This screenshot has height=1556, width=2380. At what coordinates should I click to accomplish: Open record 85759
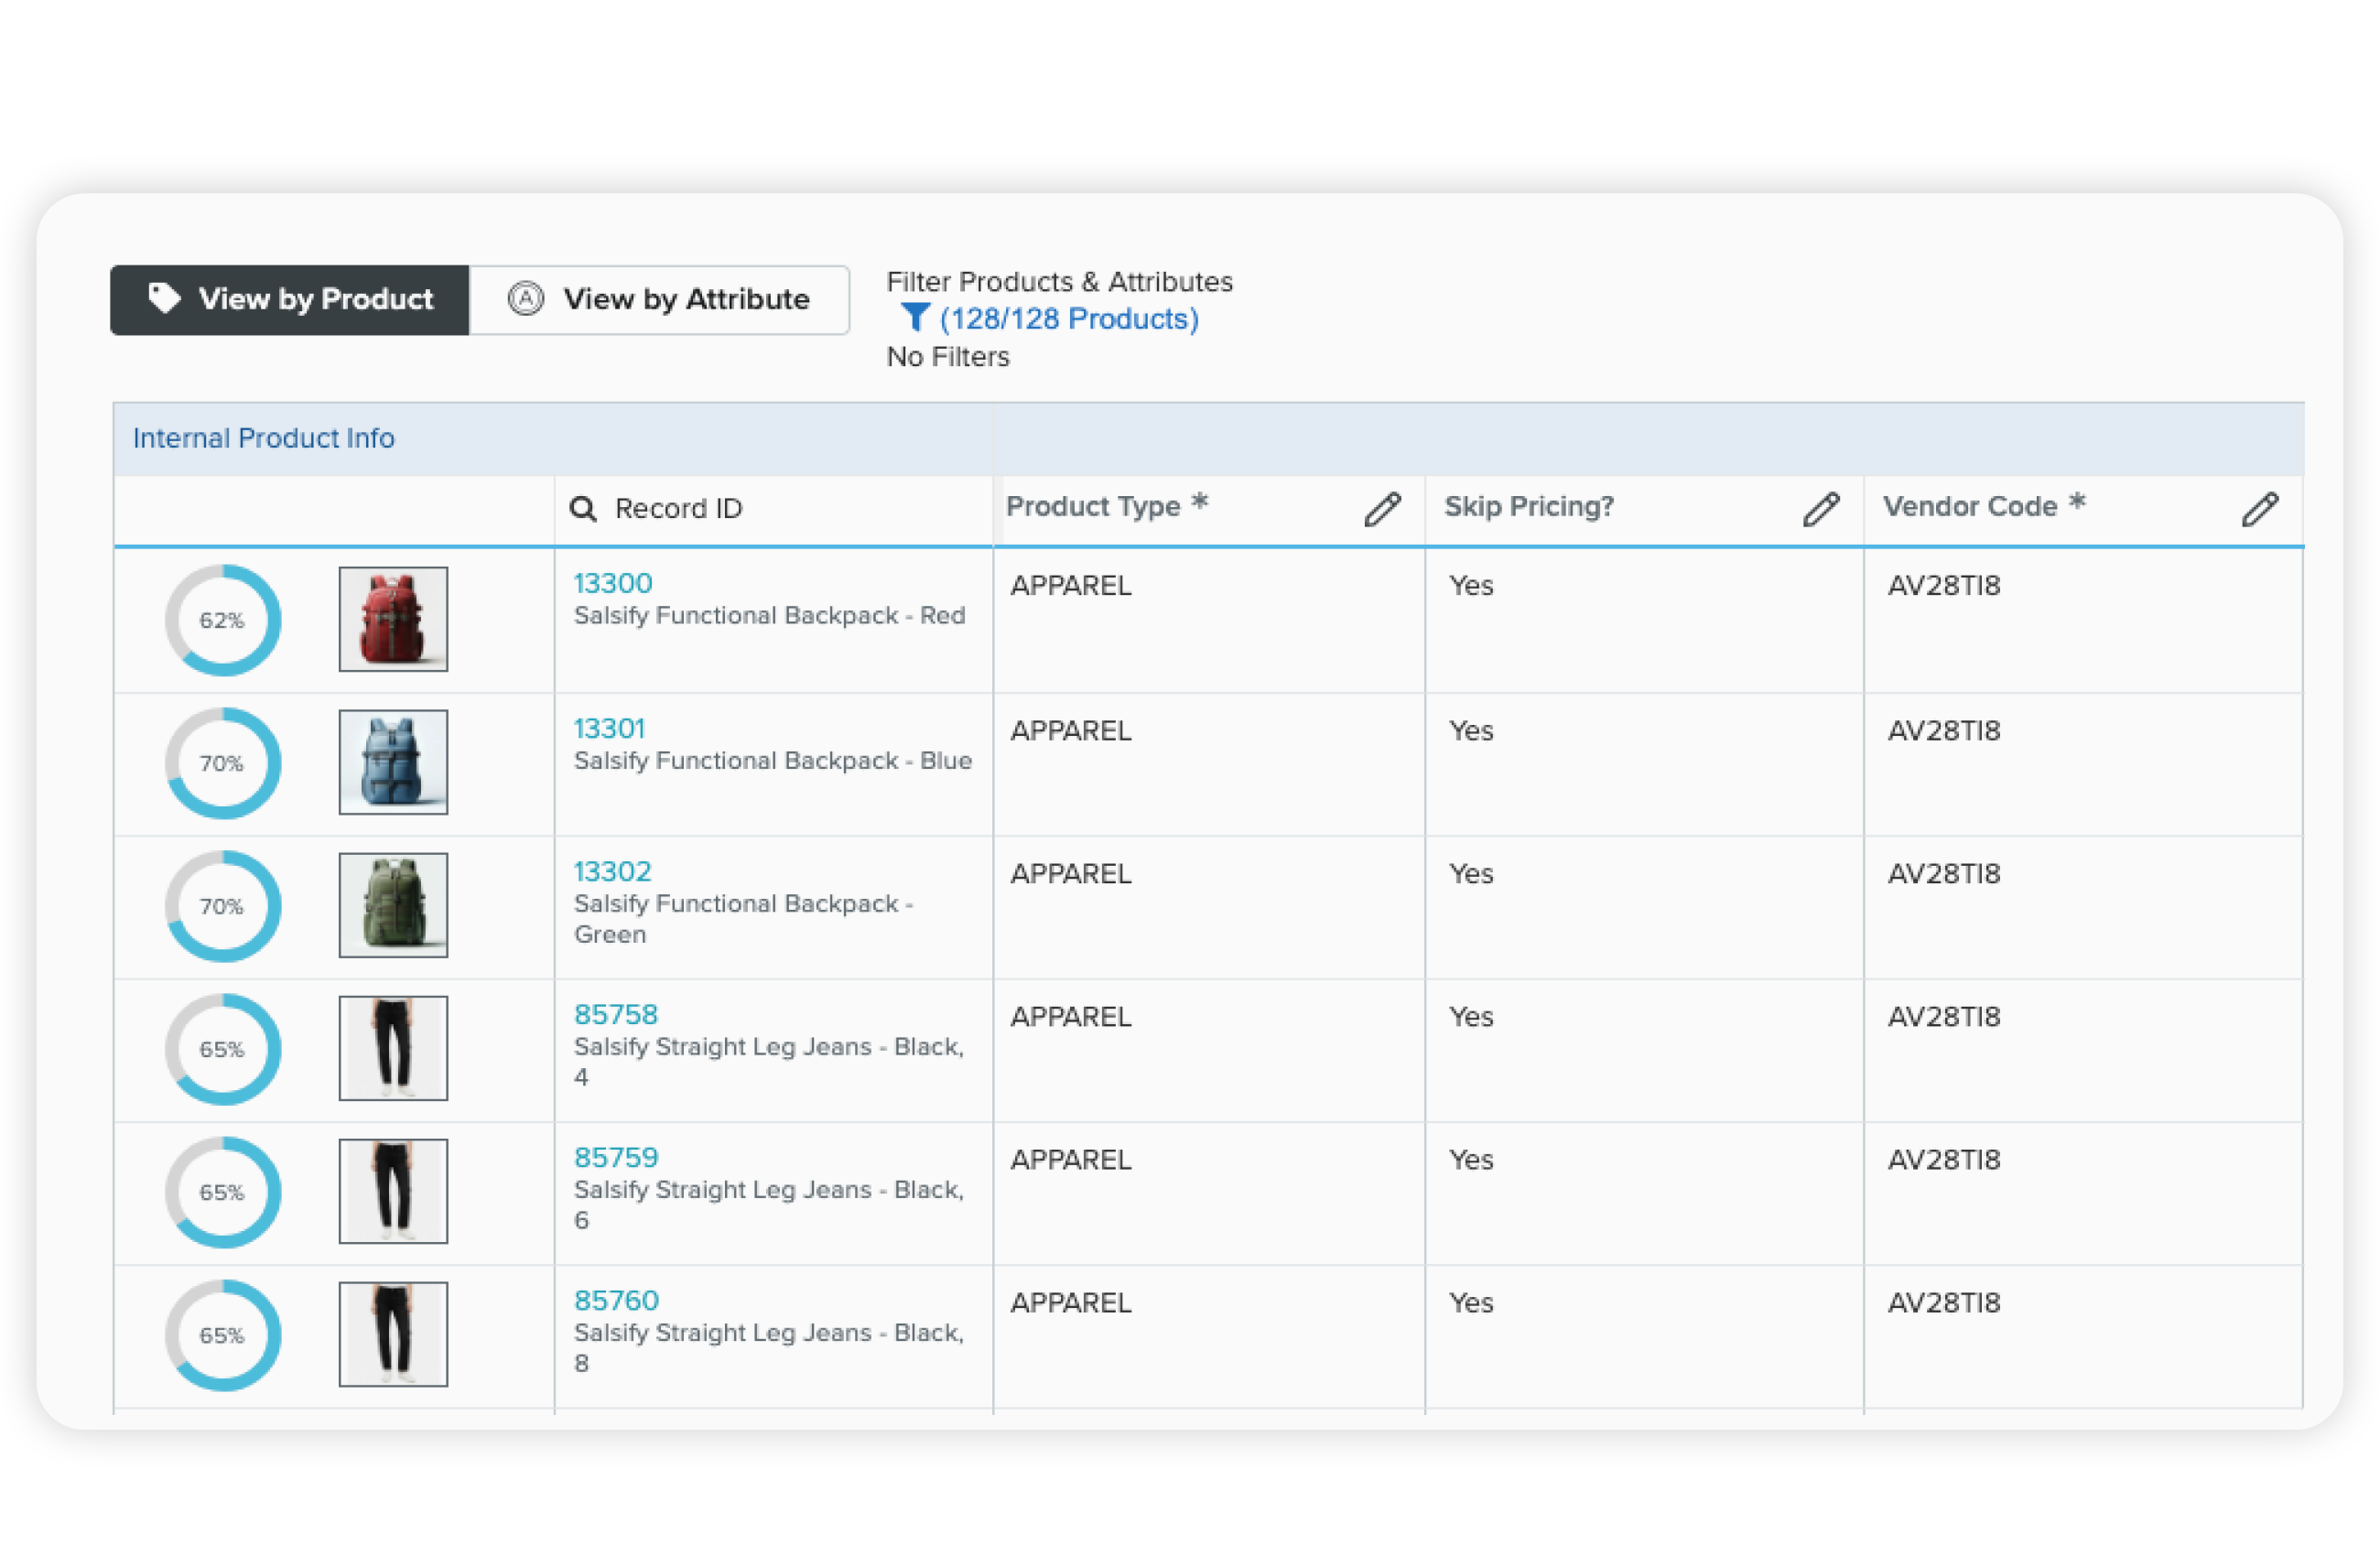616,1157
